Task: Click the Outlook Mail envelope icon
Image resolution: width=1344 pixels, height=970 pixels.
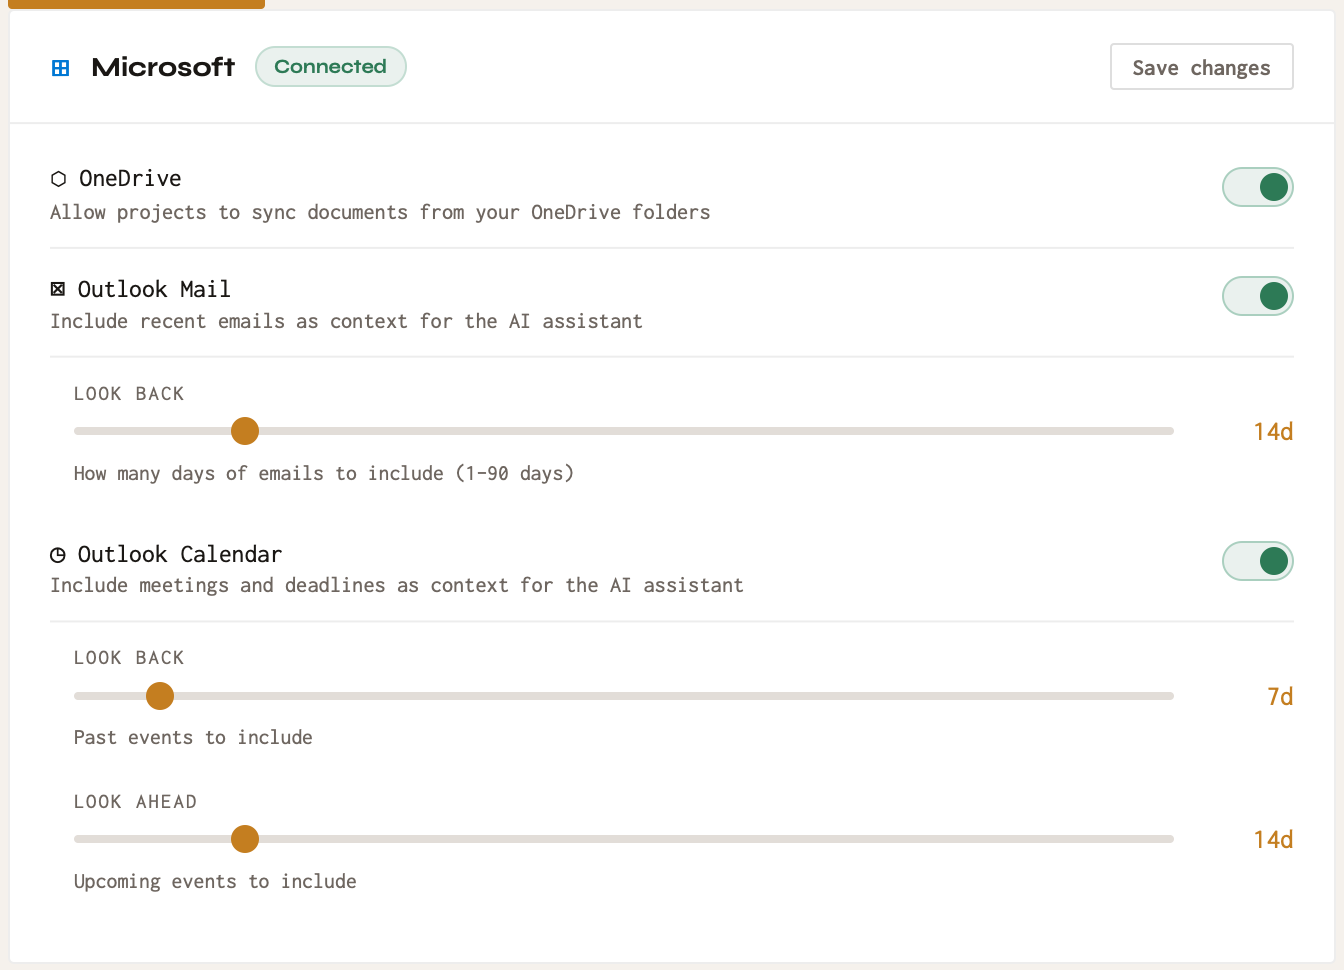Action: [58, 289]
